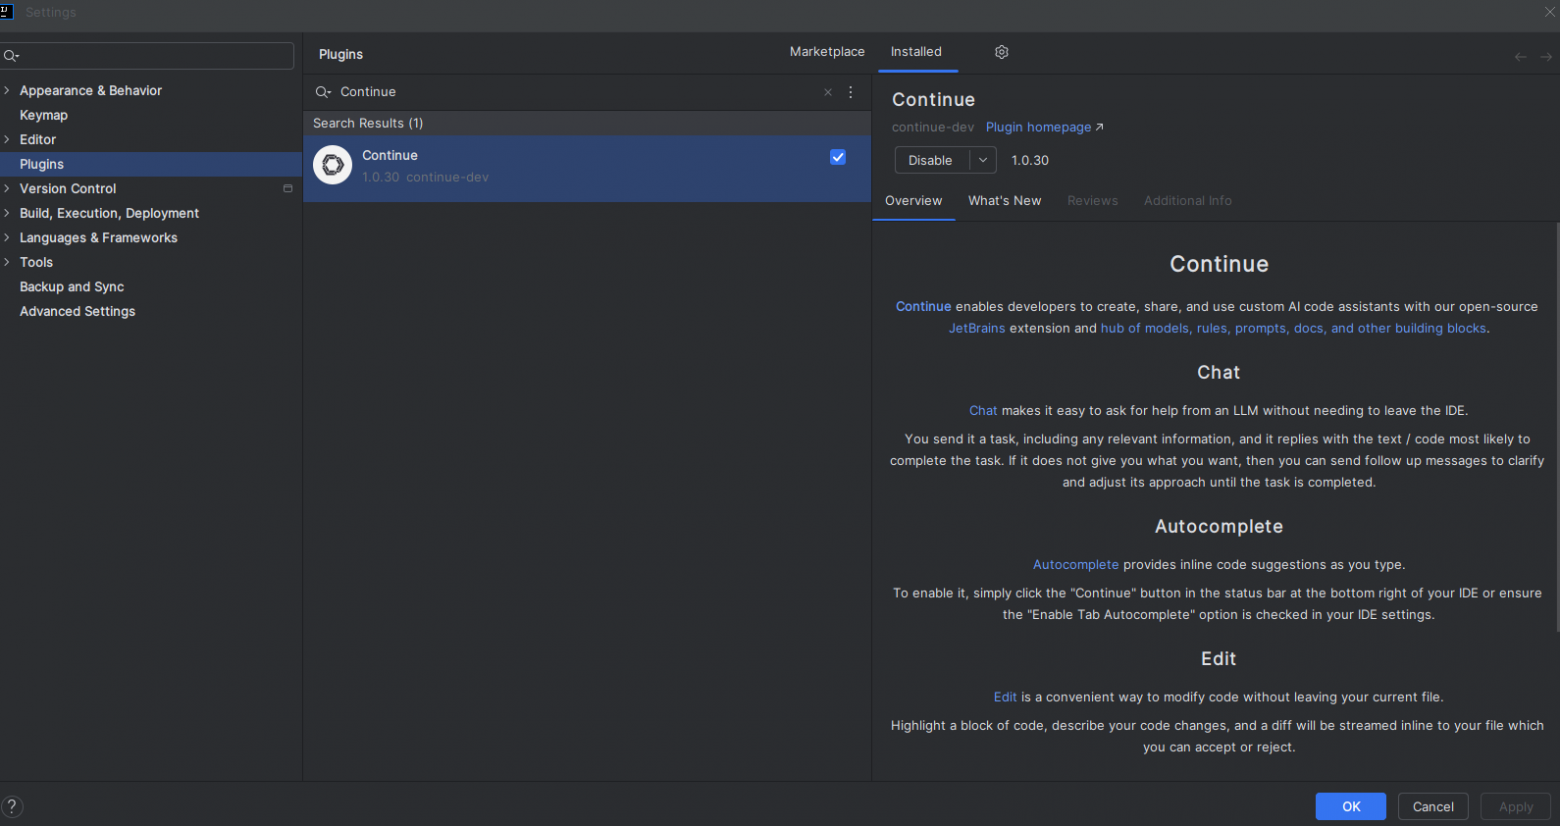Viewport: 1560px width, 826px height.
Task: Switch to the Marketplace tab
Action: [x=826, y=52]
